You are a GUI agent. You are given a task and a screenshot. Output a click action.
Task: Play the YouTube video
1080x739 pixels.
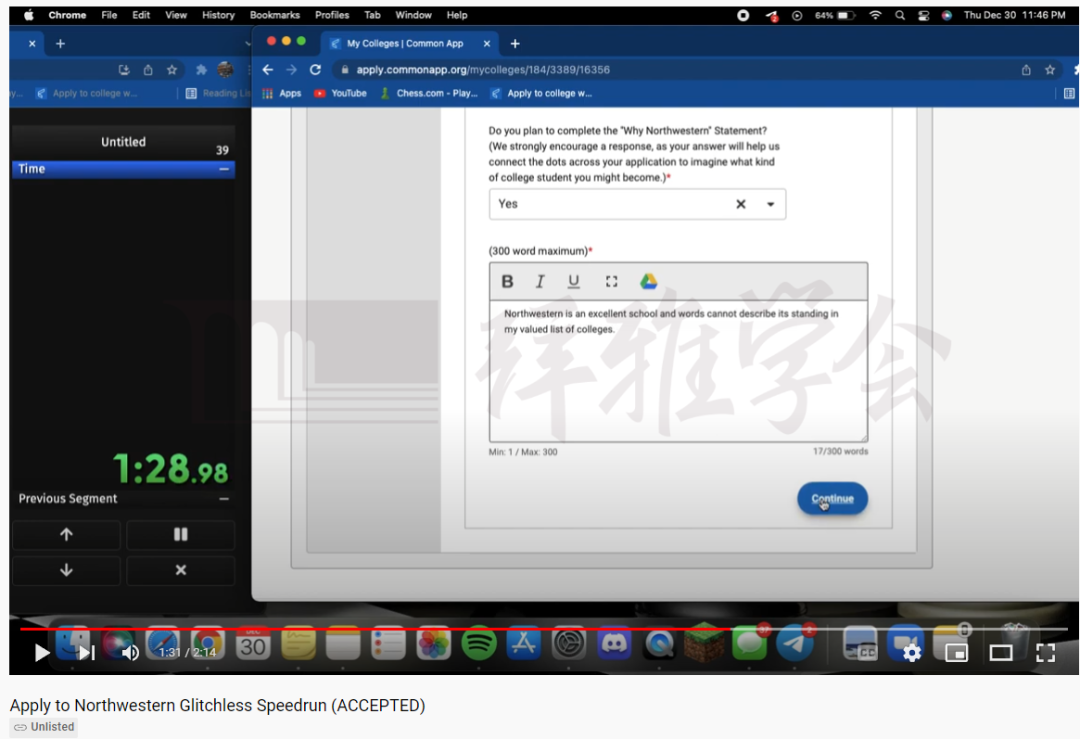pos(41,652)
